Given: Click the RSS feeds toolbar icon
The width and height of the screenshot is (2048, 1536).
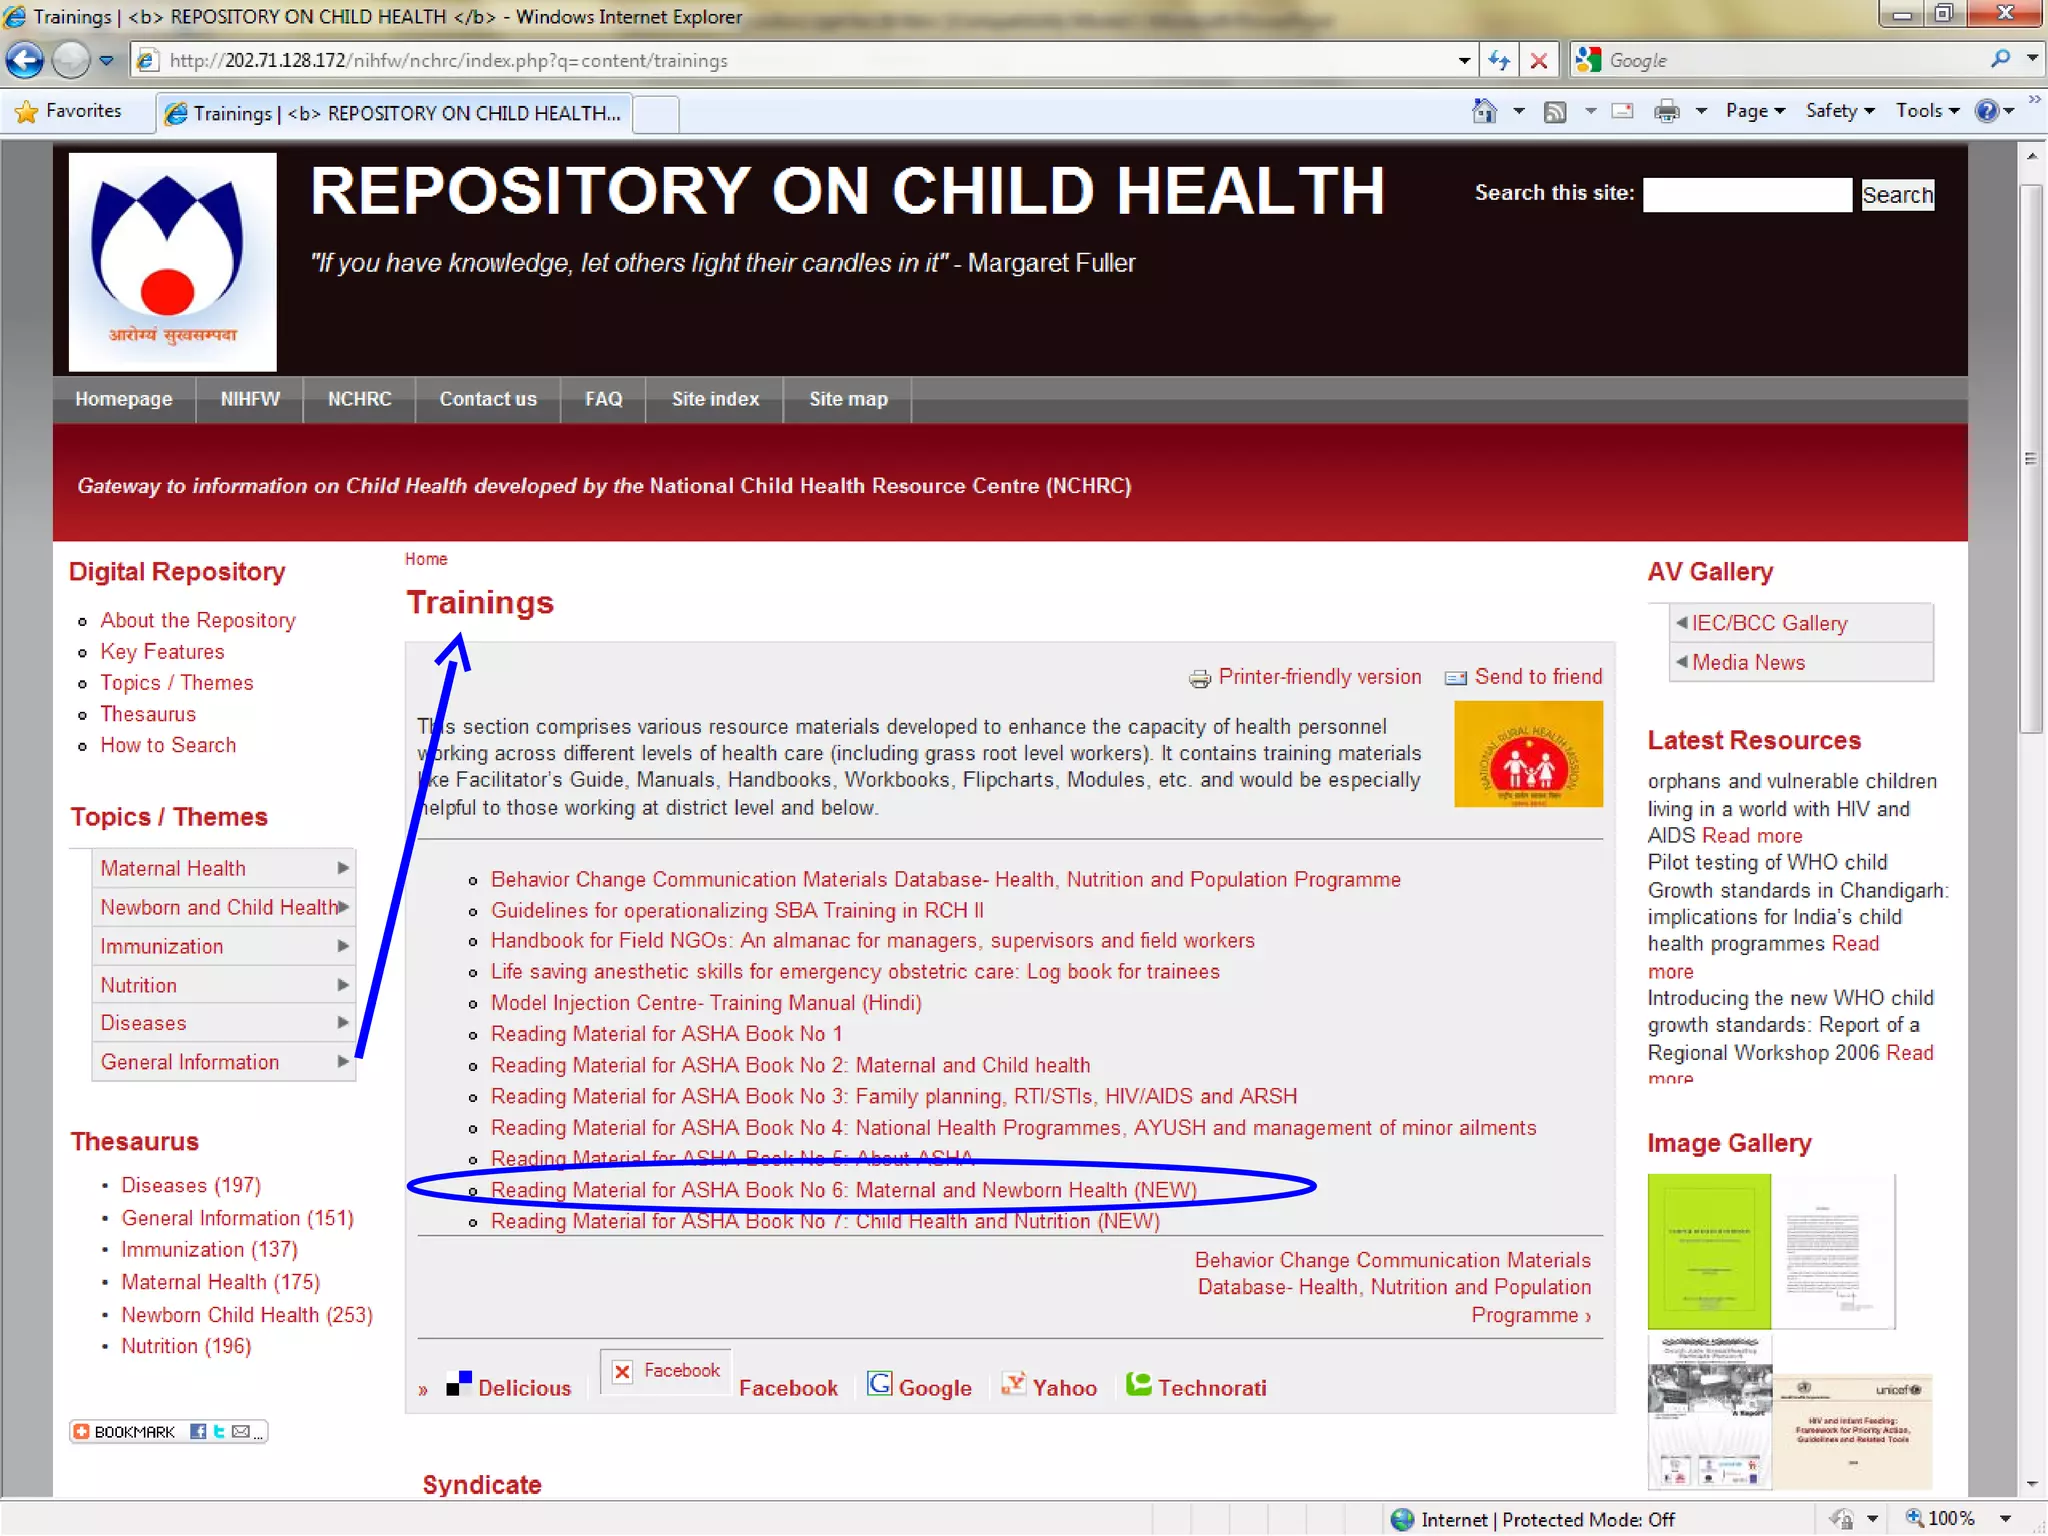Looking at the screenshot, I should coord(1555,112).
